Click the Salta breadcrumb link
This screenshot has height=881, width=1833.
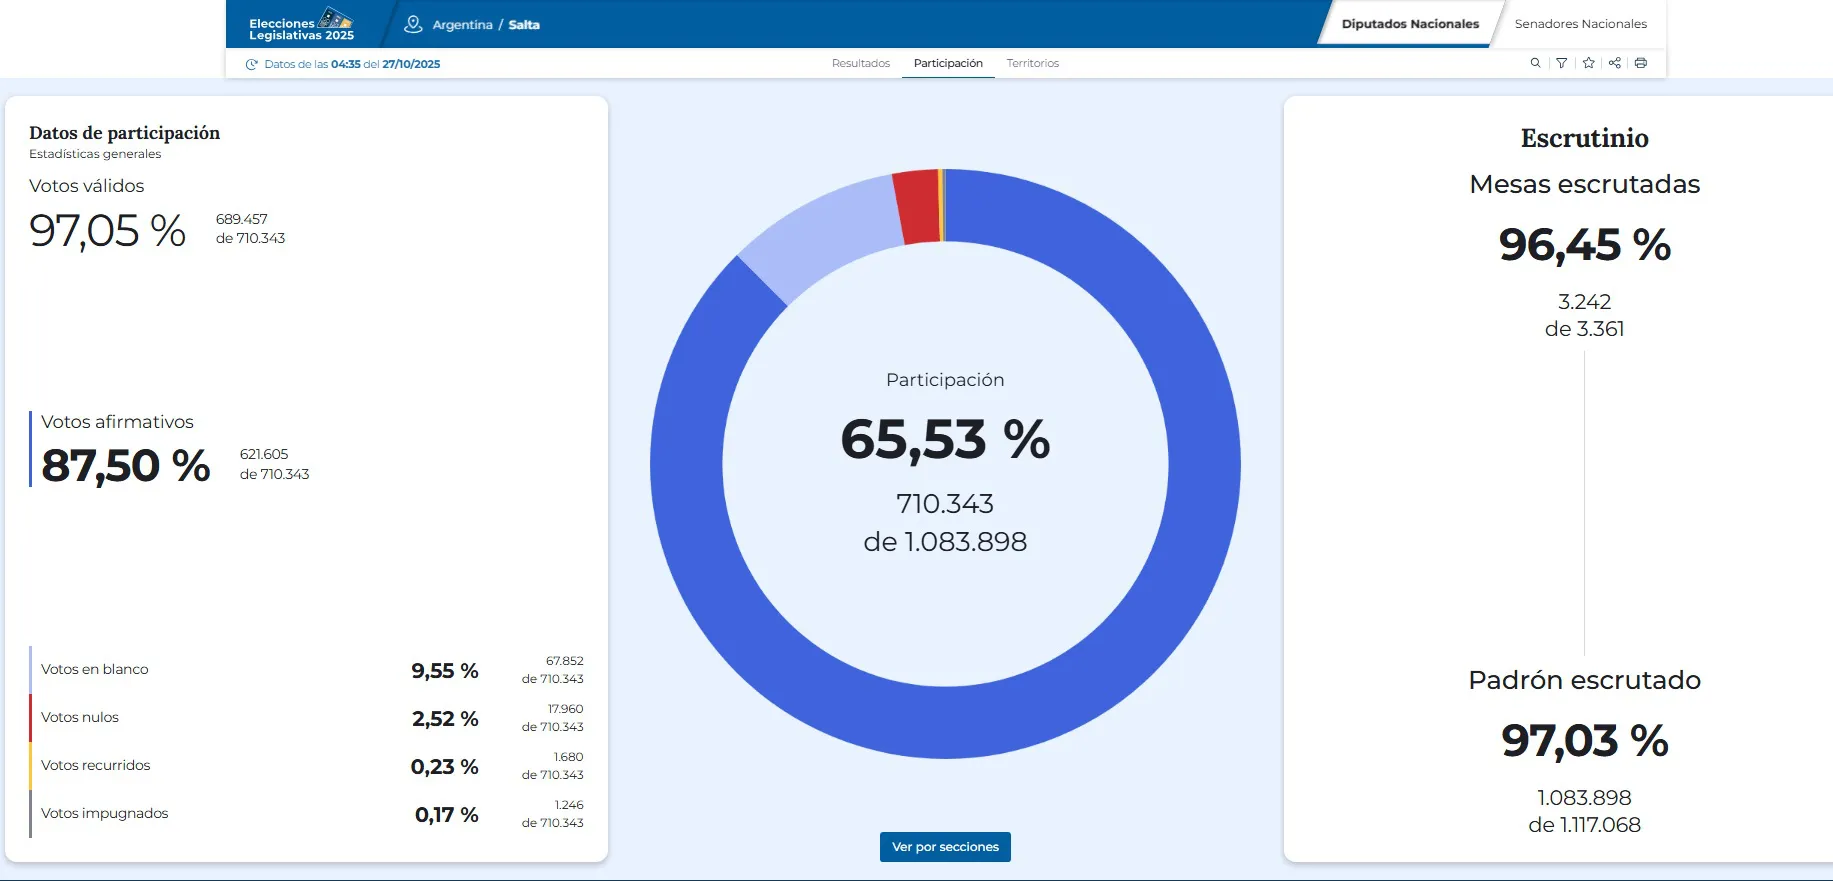[x=524, y=25]
